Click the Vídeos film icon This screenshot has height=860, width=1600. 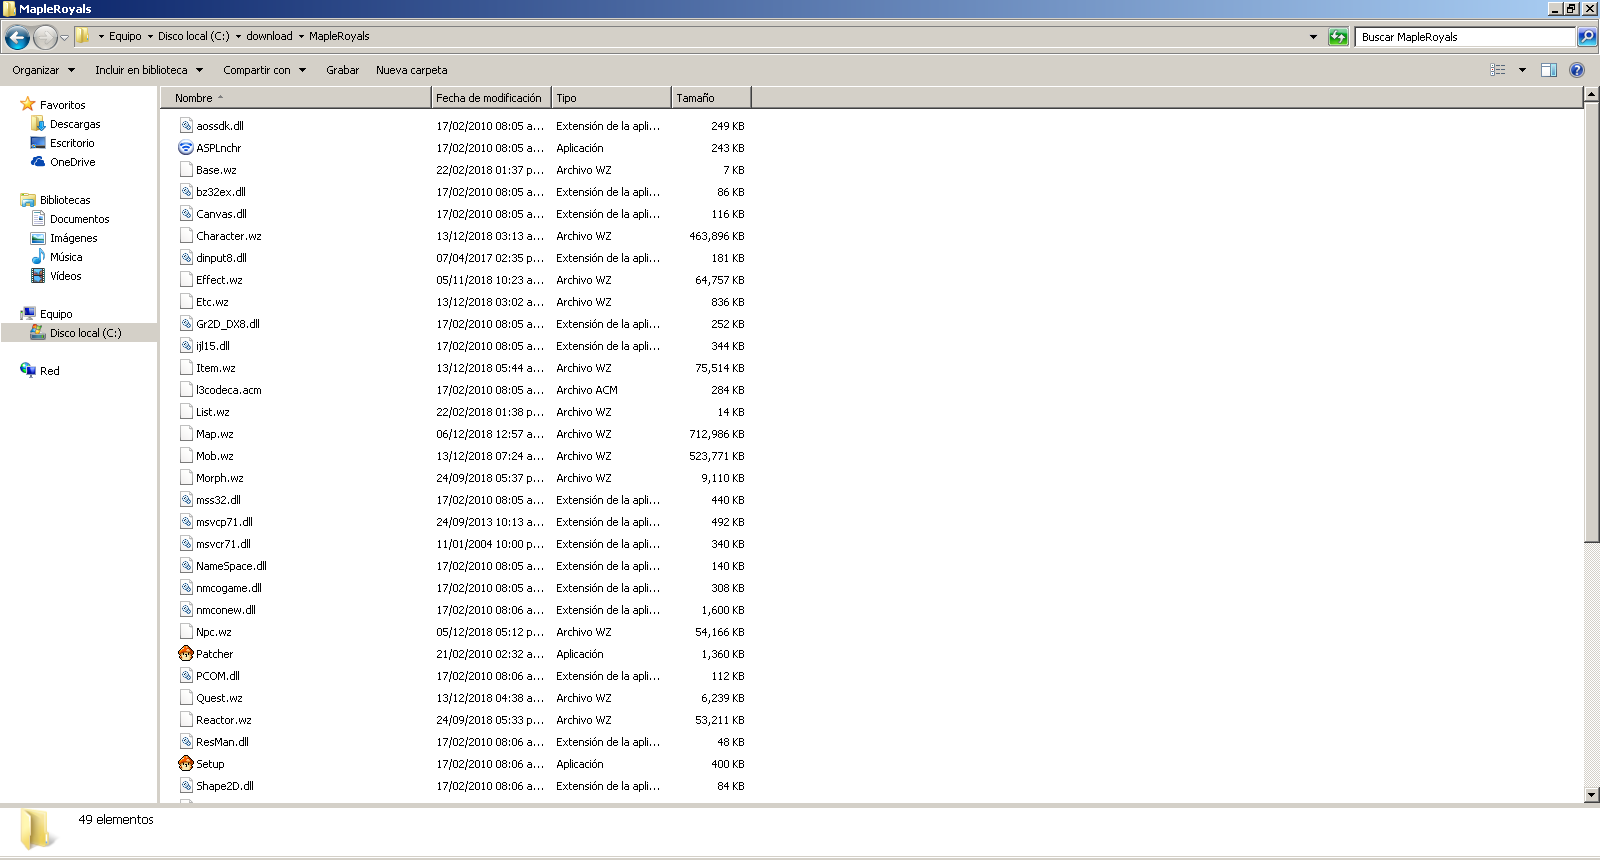tap(38, 276)
